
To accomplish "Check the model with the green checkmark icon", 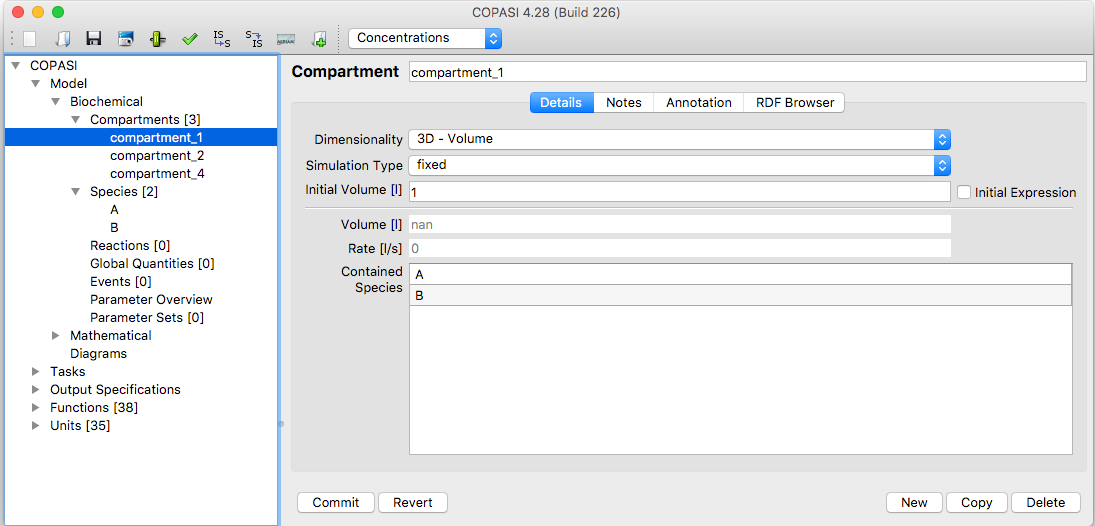I will (x=190, y=39).
